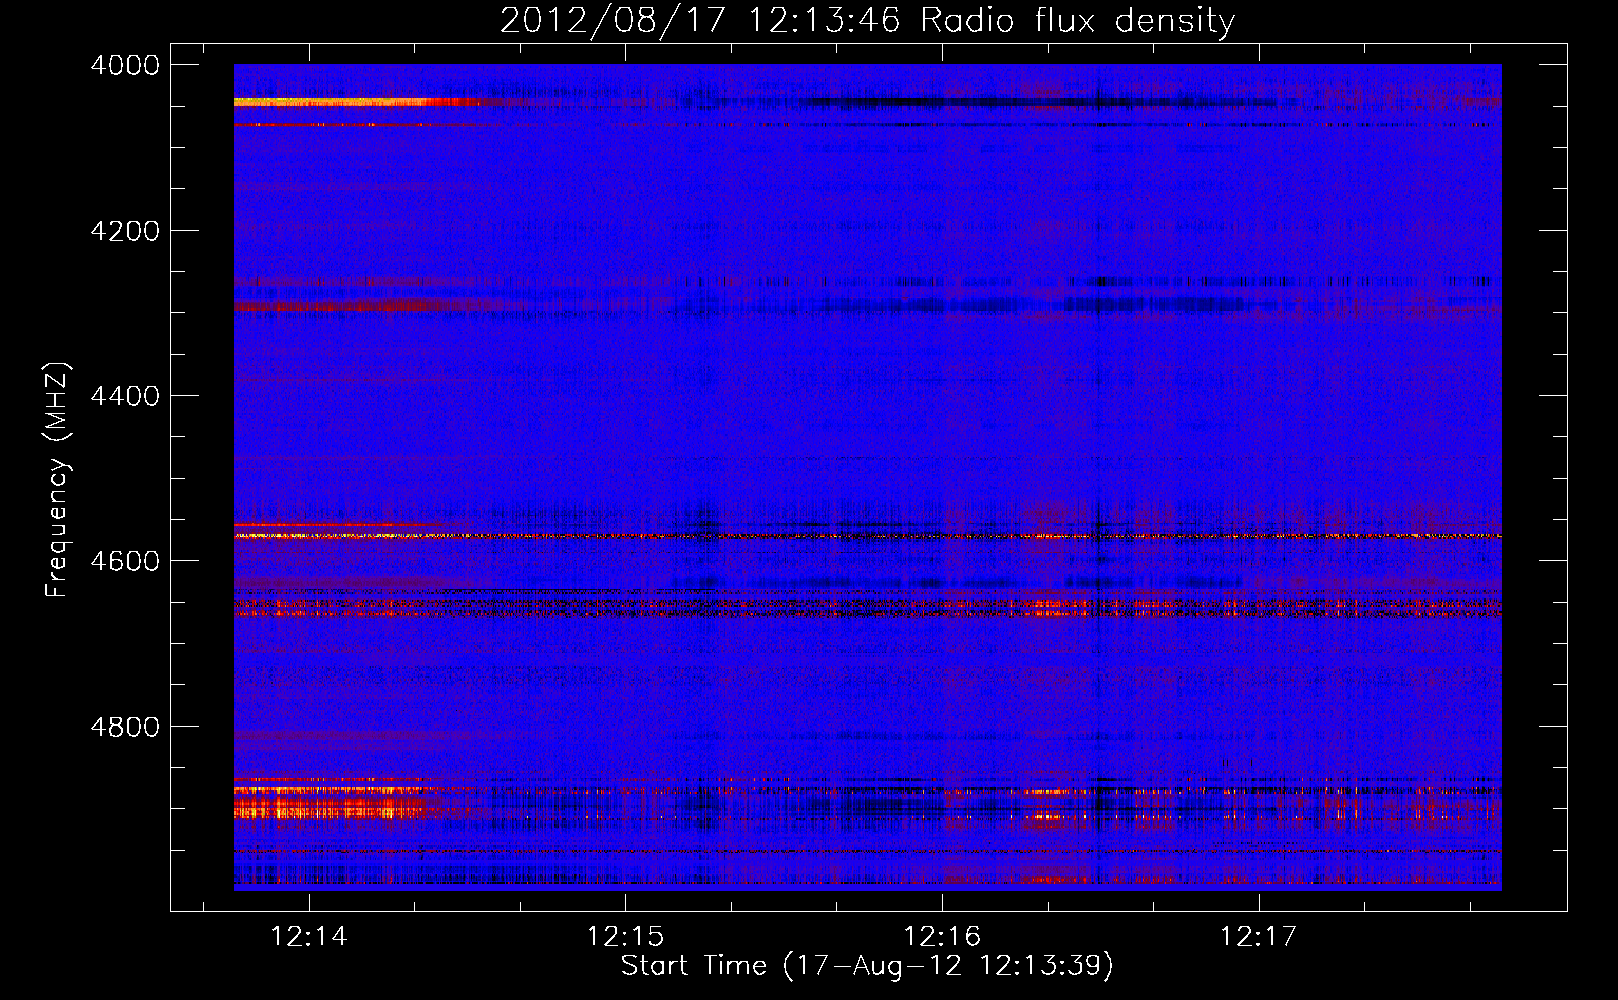Click the 12:16 time tick label
1618x1000 pixels.
(x=942, y=936)
